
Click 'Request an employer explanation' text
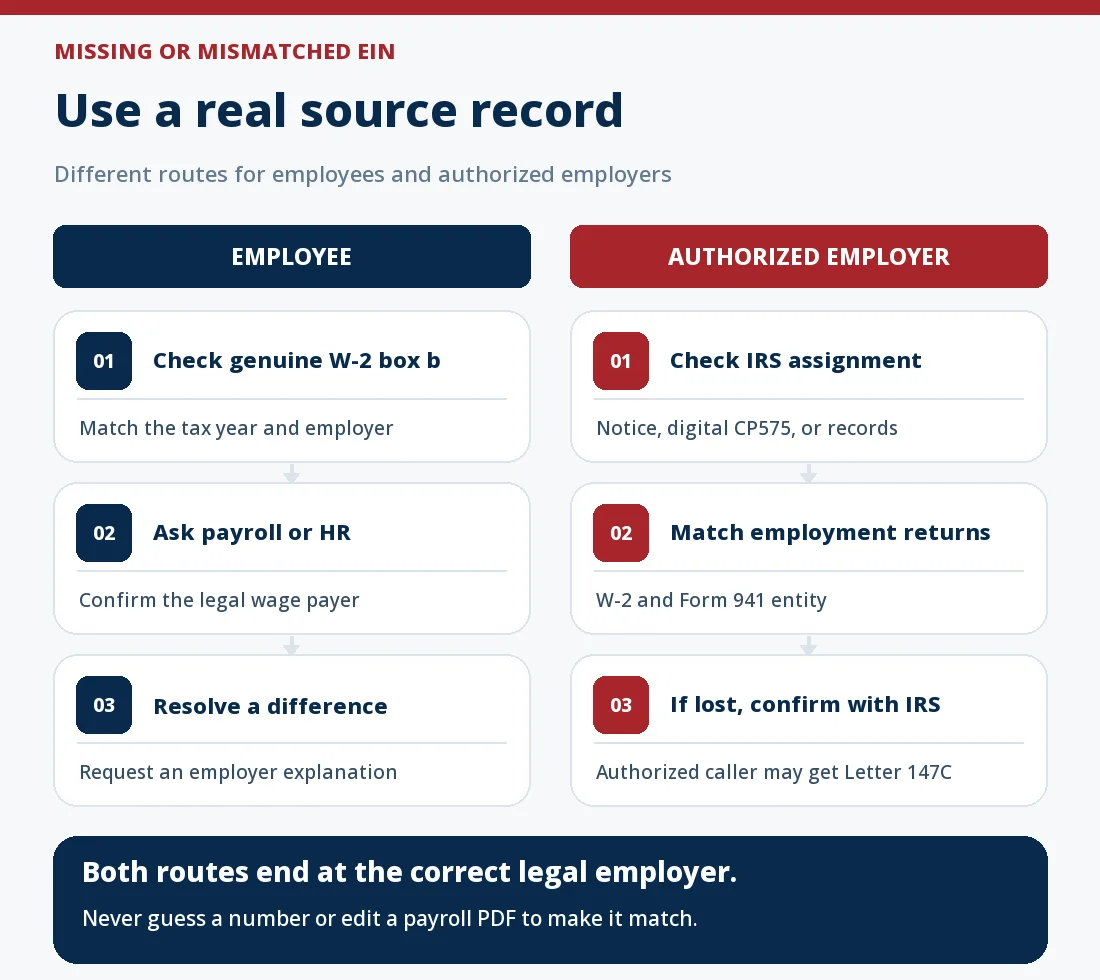[238, 772]
